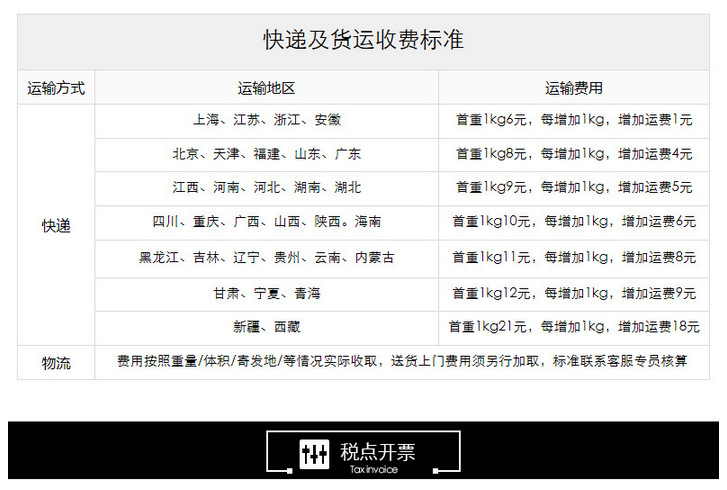The width and height of the screenshot is (727, 490).
Task: Click the 运输地区 column header
Action: (267, 88)
